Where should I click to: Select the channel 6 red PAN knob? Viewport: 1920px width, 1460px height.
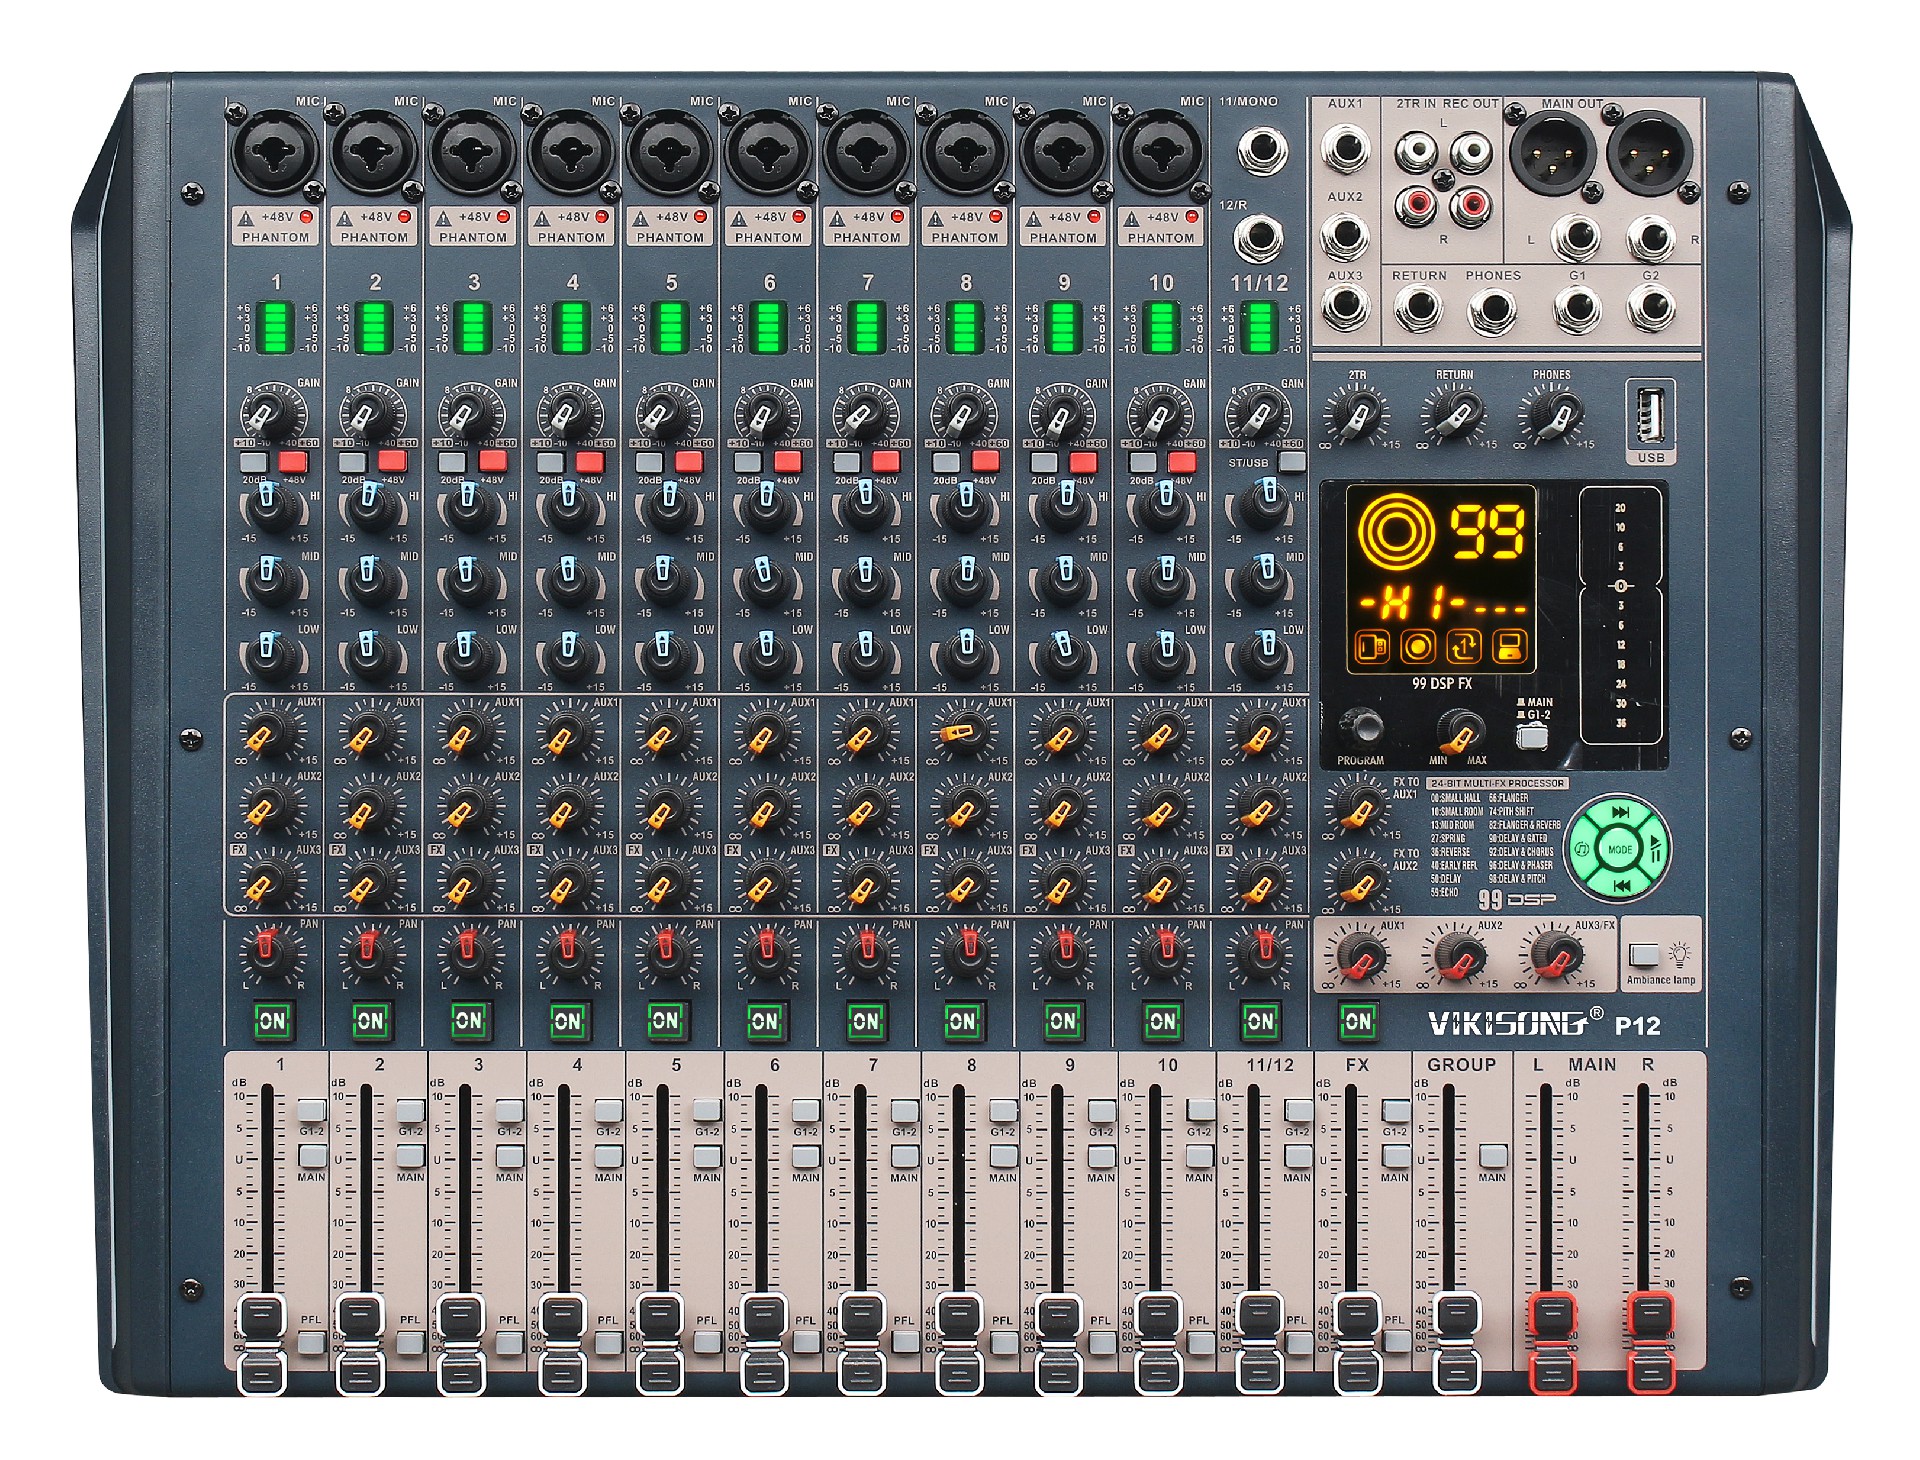coord(766,953)
